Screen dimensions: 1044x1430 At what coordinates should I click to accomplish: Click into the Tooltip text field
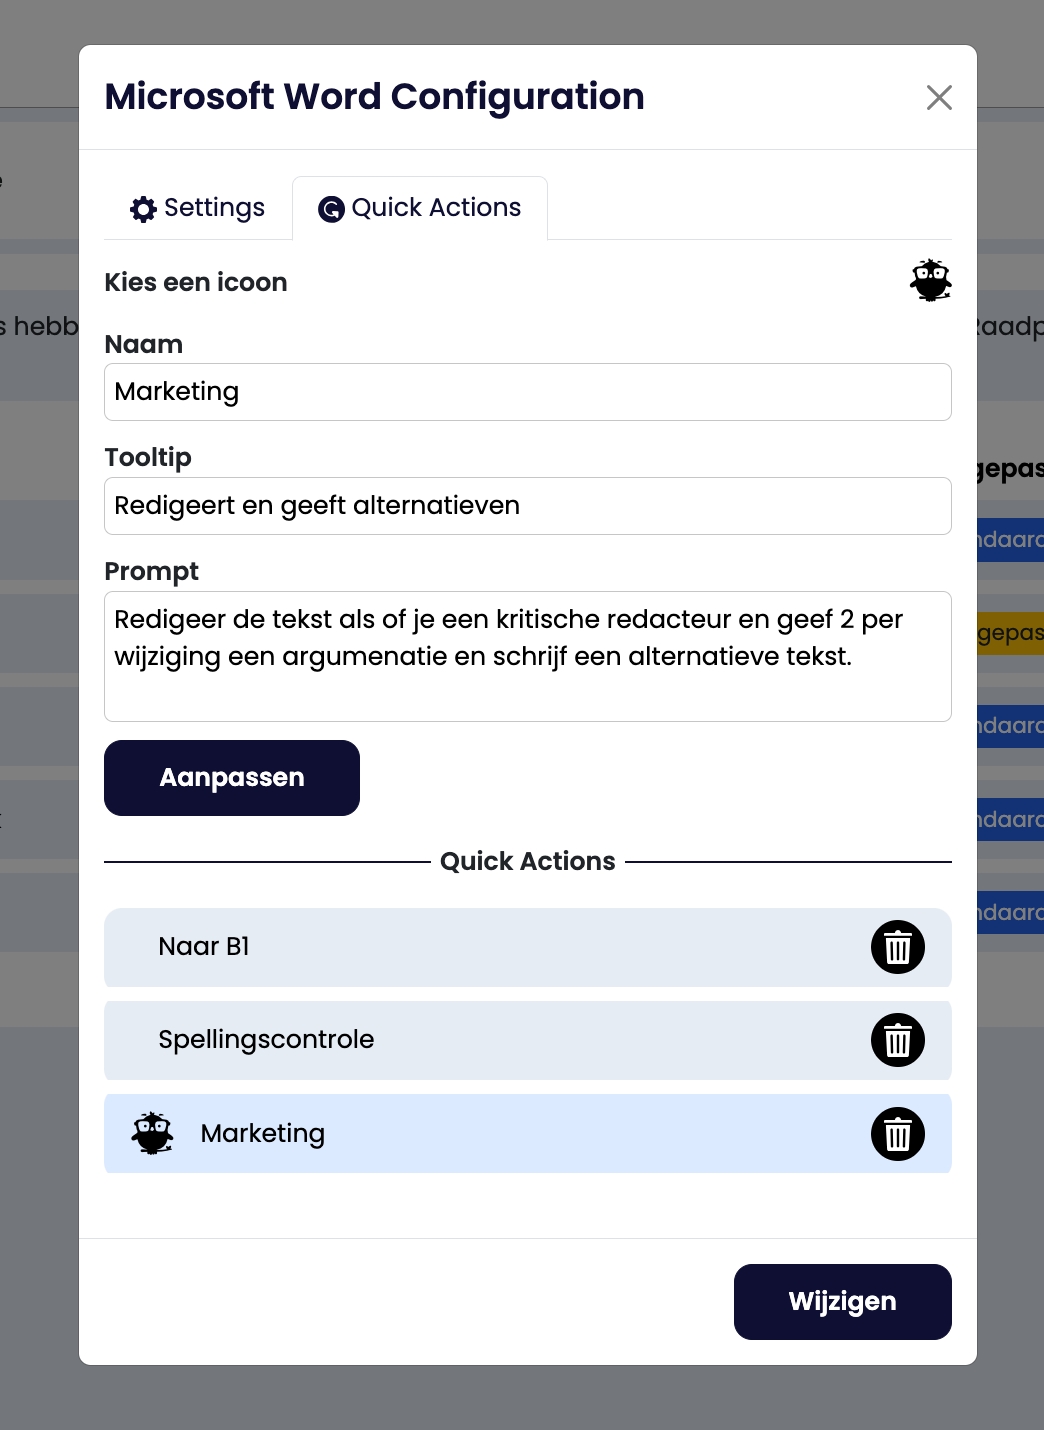pos(527,506)
